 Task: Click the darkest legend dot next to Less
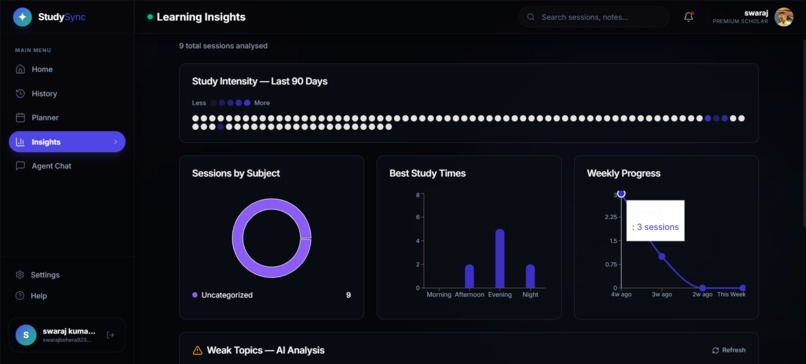point(214,103)
